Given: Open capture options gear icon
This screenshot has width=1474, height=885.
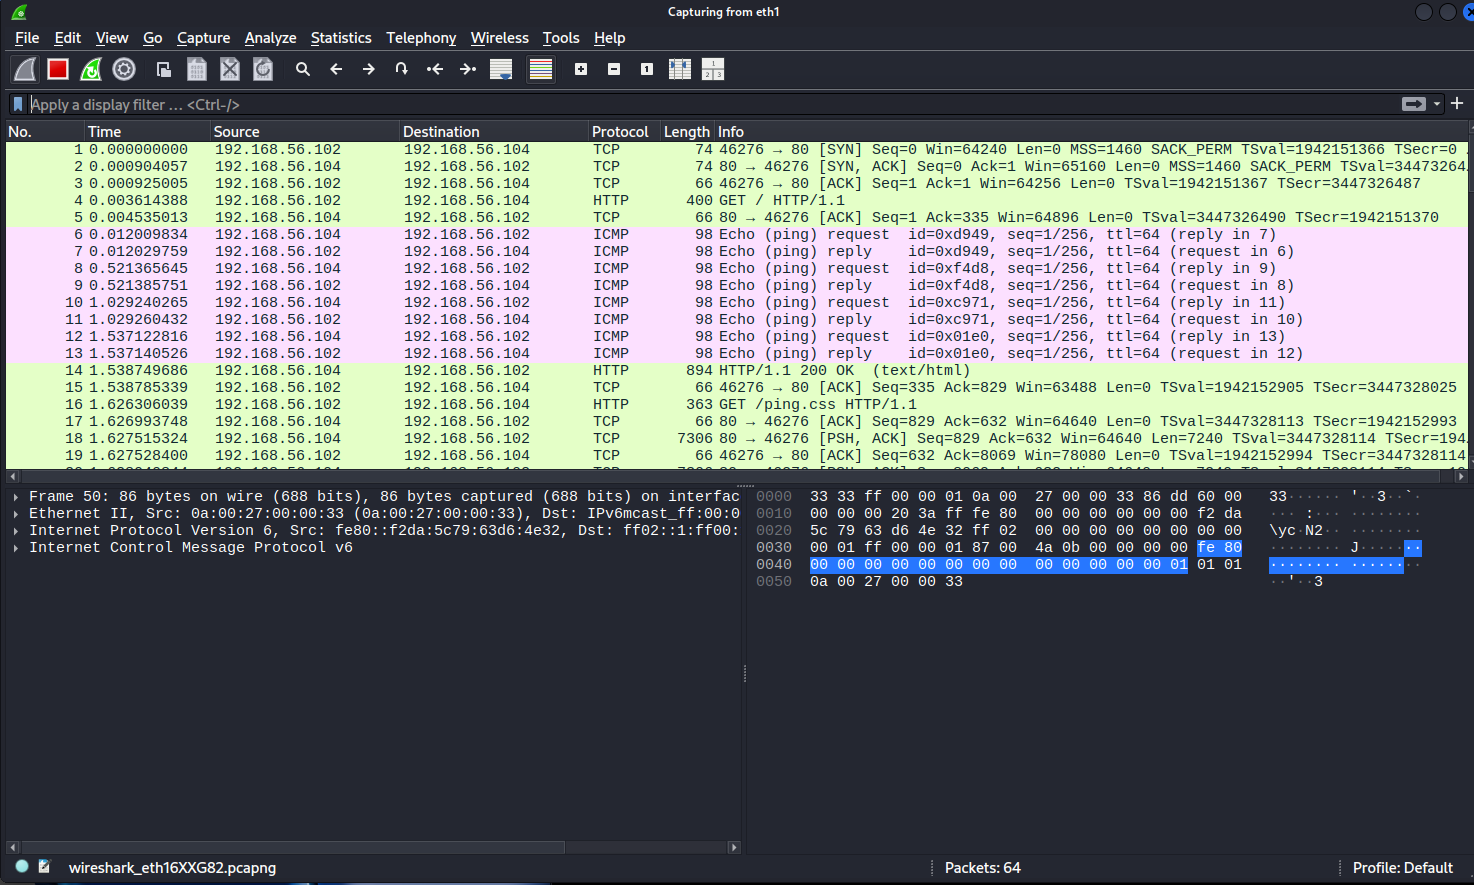Looking at the screenshot, I should click(x=124, y=69).
